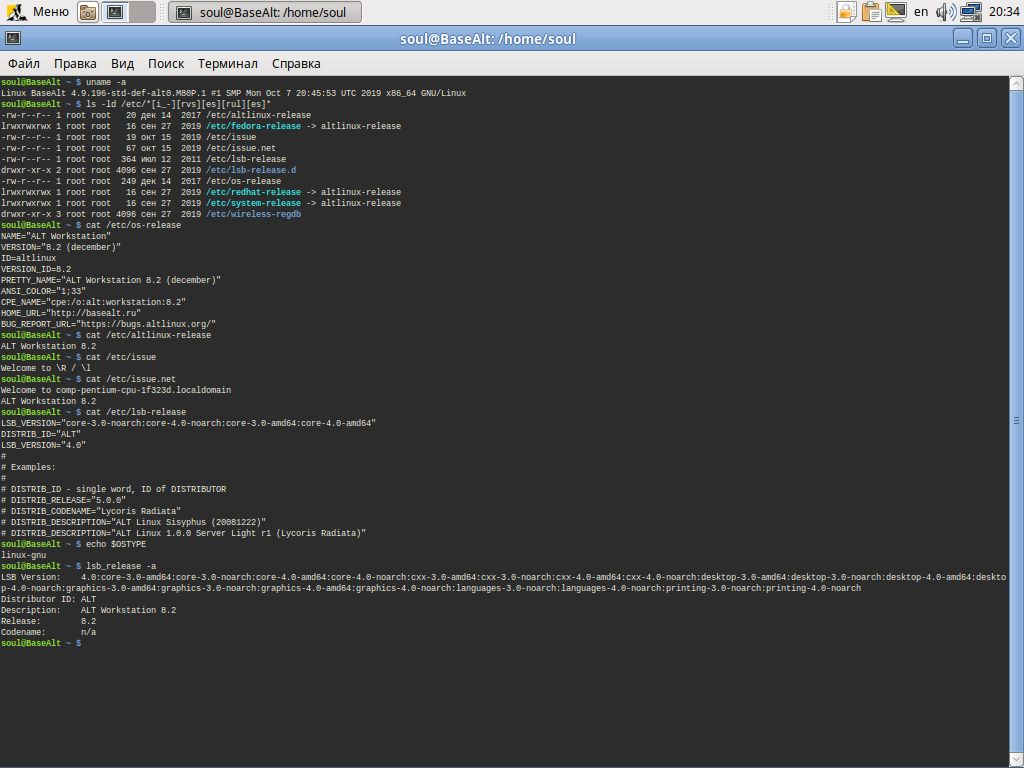
Task: Click the 'Linux BaseAlt 4.9.196-std-def-alt0.M80P.1' output line
Action: [233, 93]
